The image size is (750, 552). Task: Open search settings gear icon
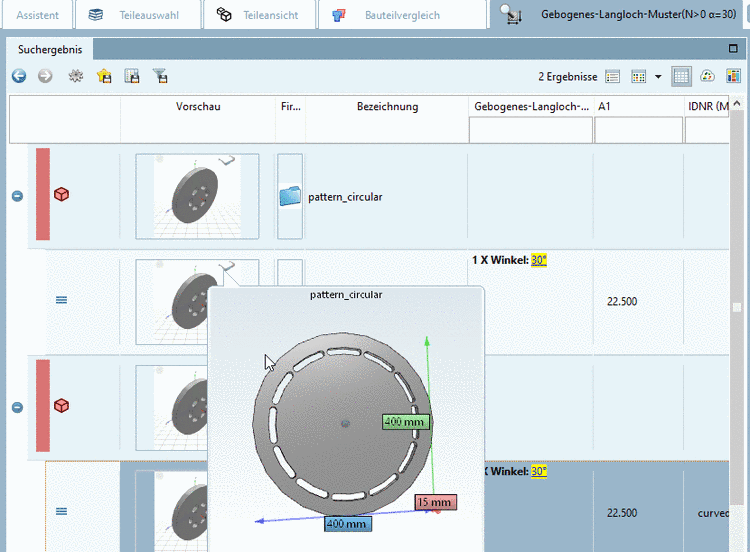pyautogui.click(x=75, y=76)
